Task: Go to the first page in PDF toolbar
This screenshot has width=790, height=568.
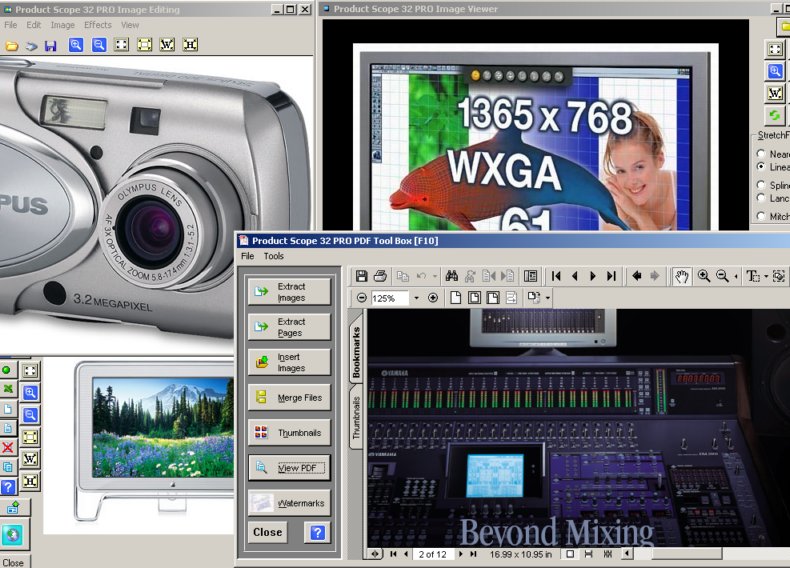Action: pyautogui.click(x=556, y=276)
